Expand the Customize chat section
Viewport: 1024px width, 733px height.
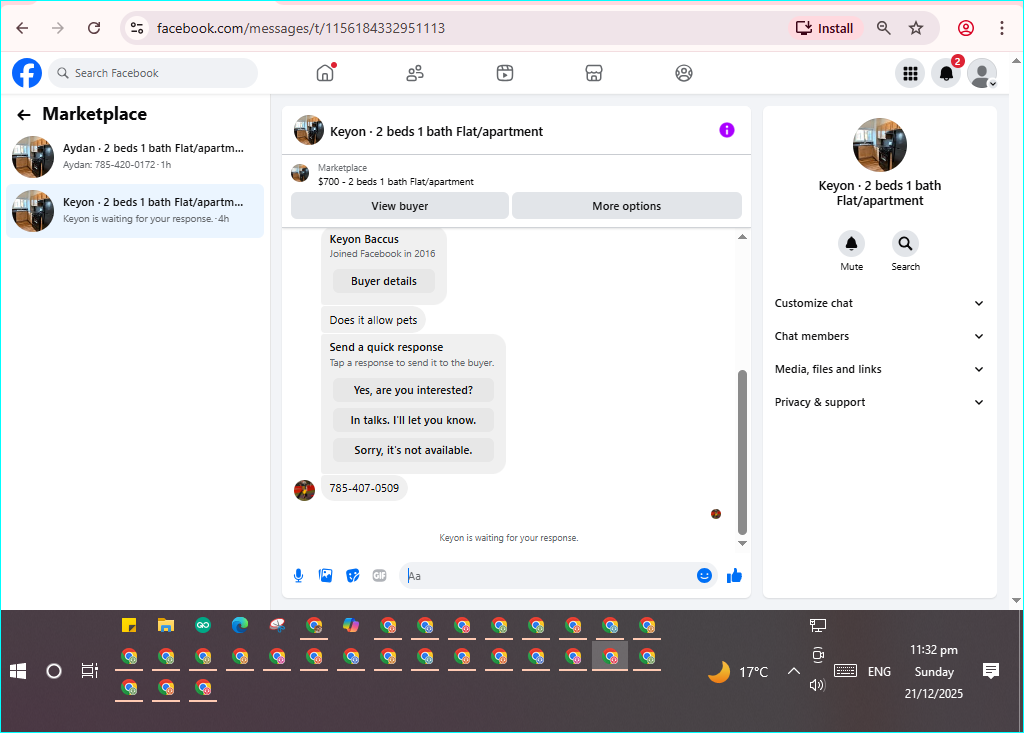click(879, 303)
